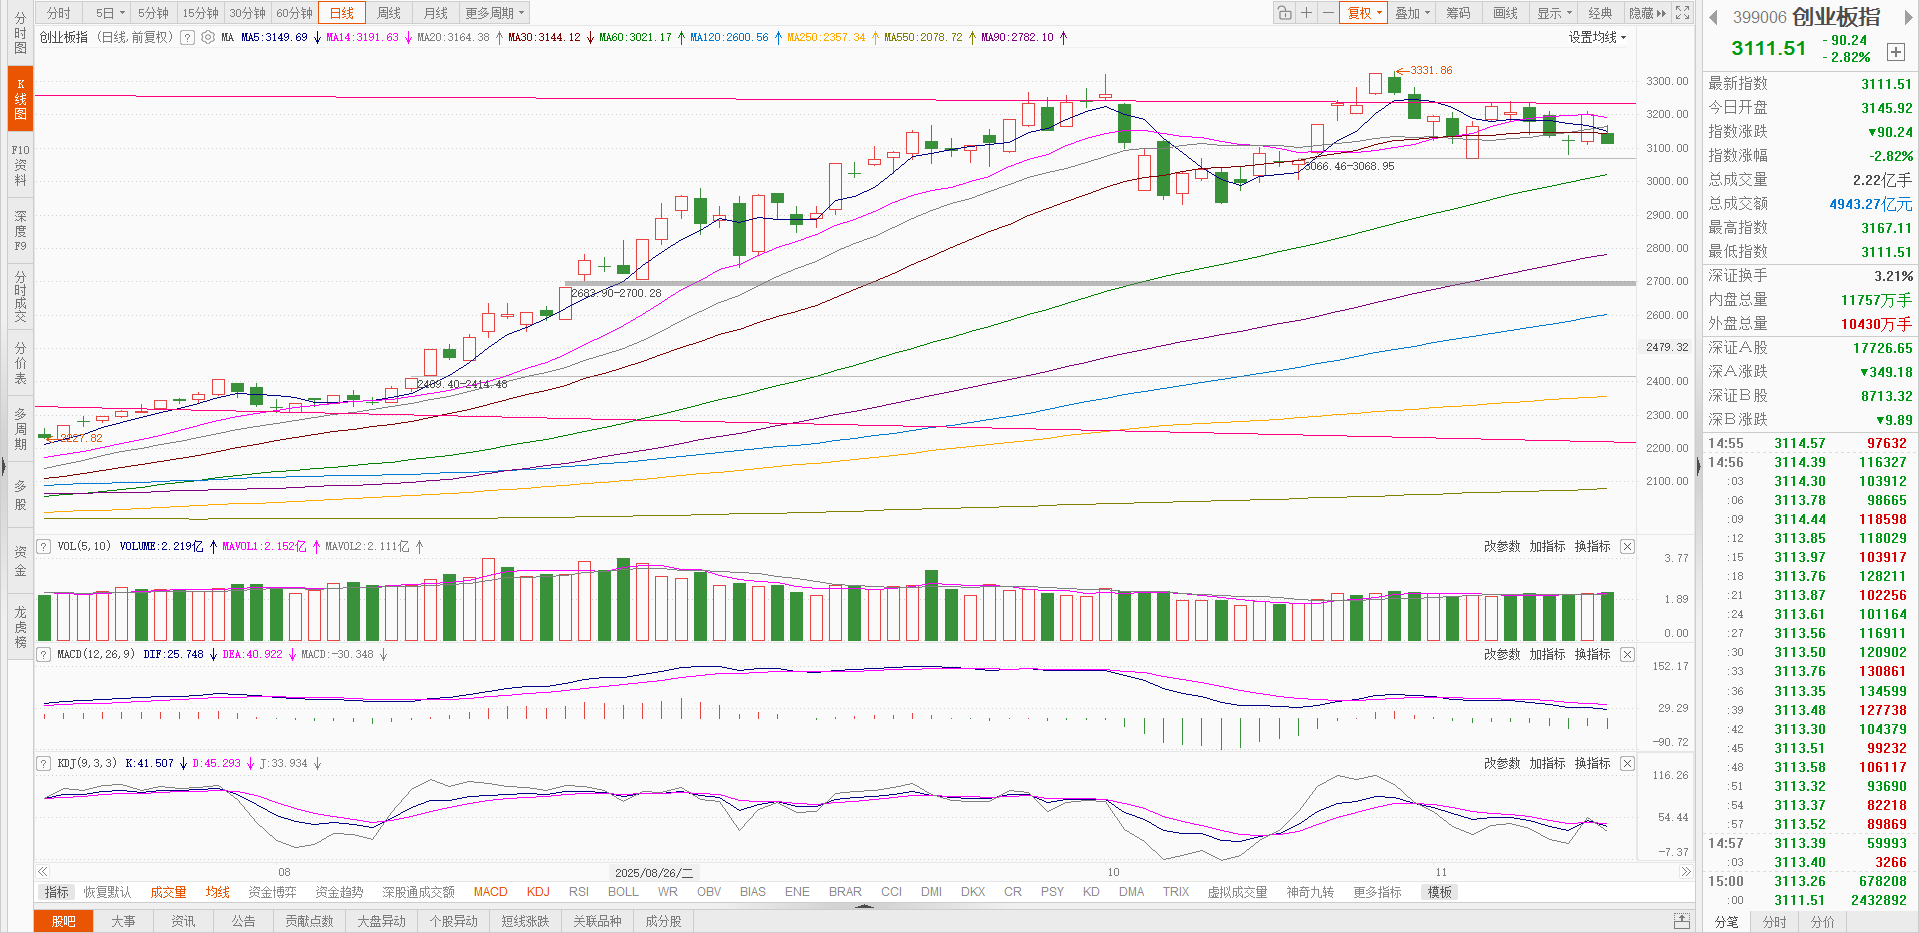This screenshot has height=933, width=1919.
Task: Click 改参数 in KDJ panel
Action: (1501, 763)
